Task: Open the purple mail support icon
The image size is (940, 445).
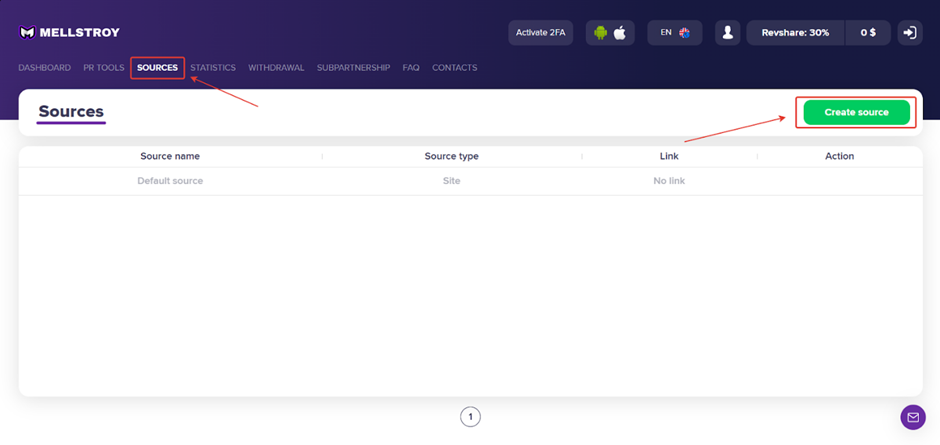Action: point(912,417)
